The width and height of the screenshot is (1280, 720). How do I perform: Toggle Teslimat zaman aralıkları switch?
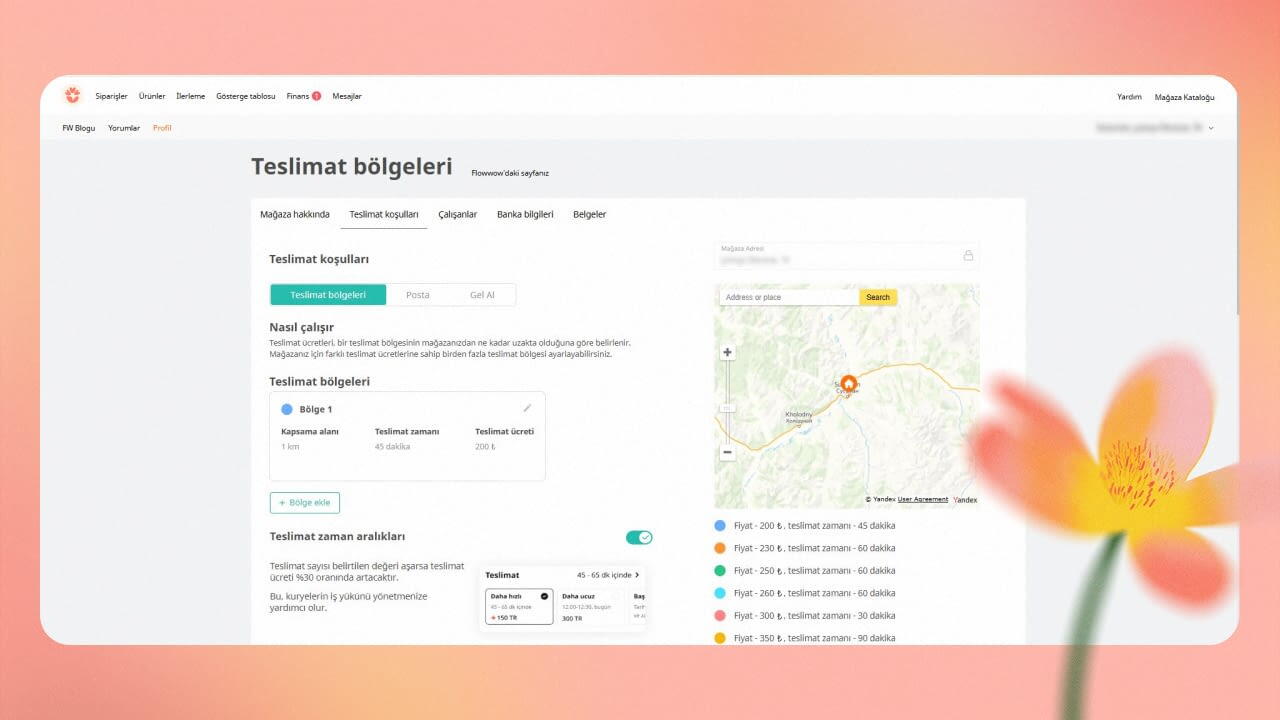click(639, 537)
